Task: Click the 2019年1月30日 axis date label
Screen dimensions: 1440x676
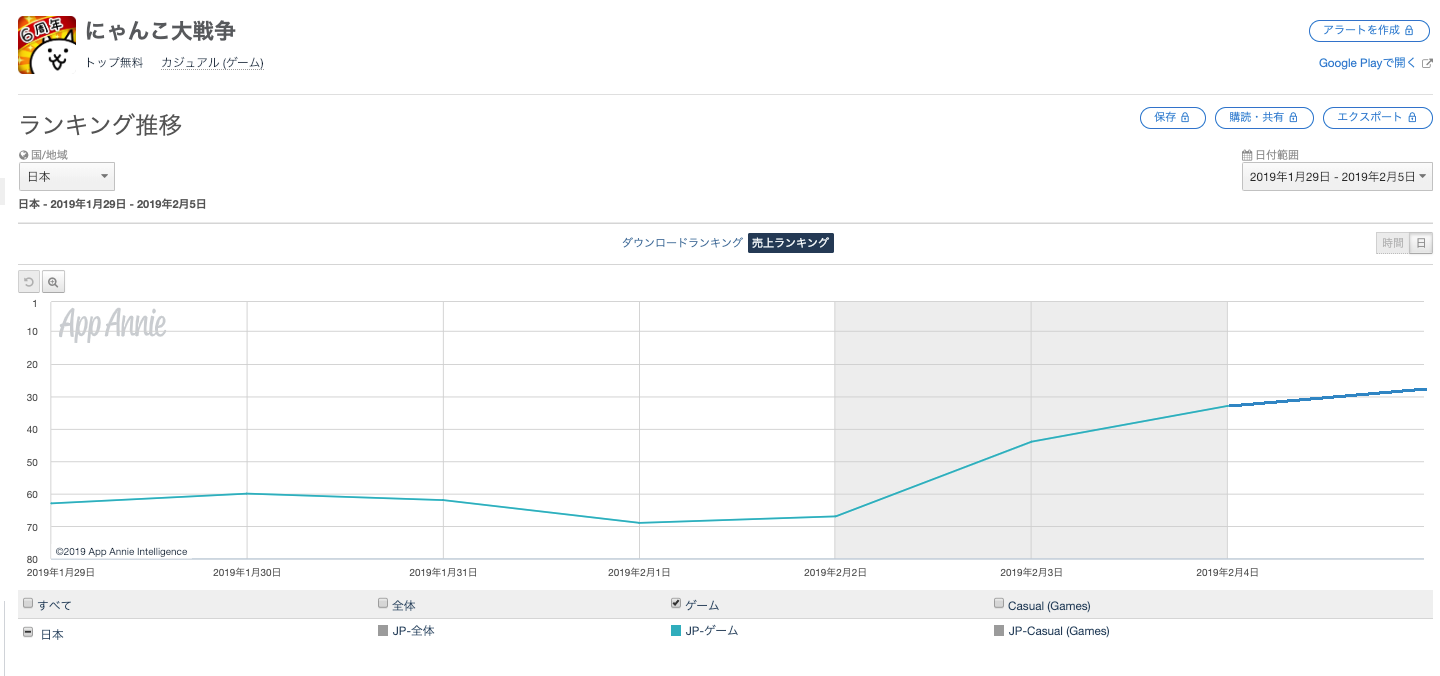Action: pyautogui.click(x=247, y=572)
